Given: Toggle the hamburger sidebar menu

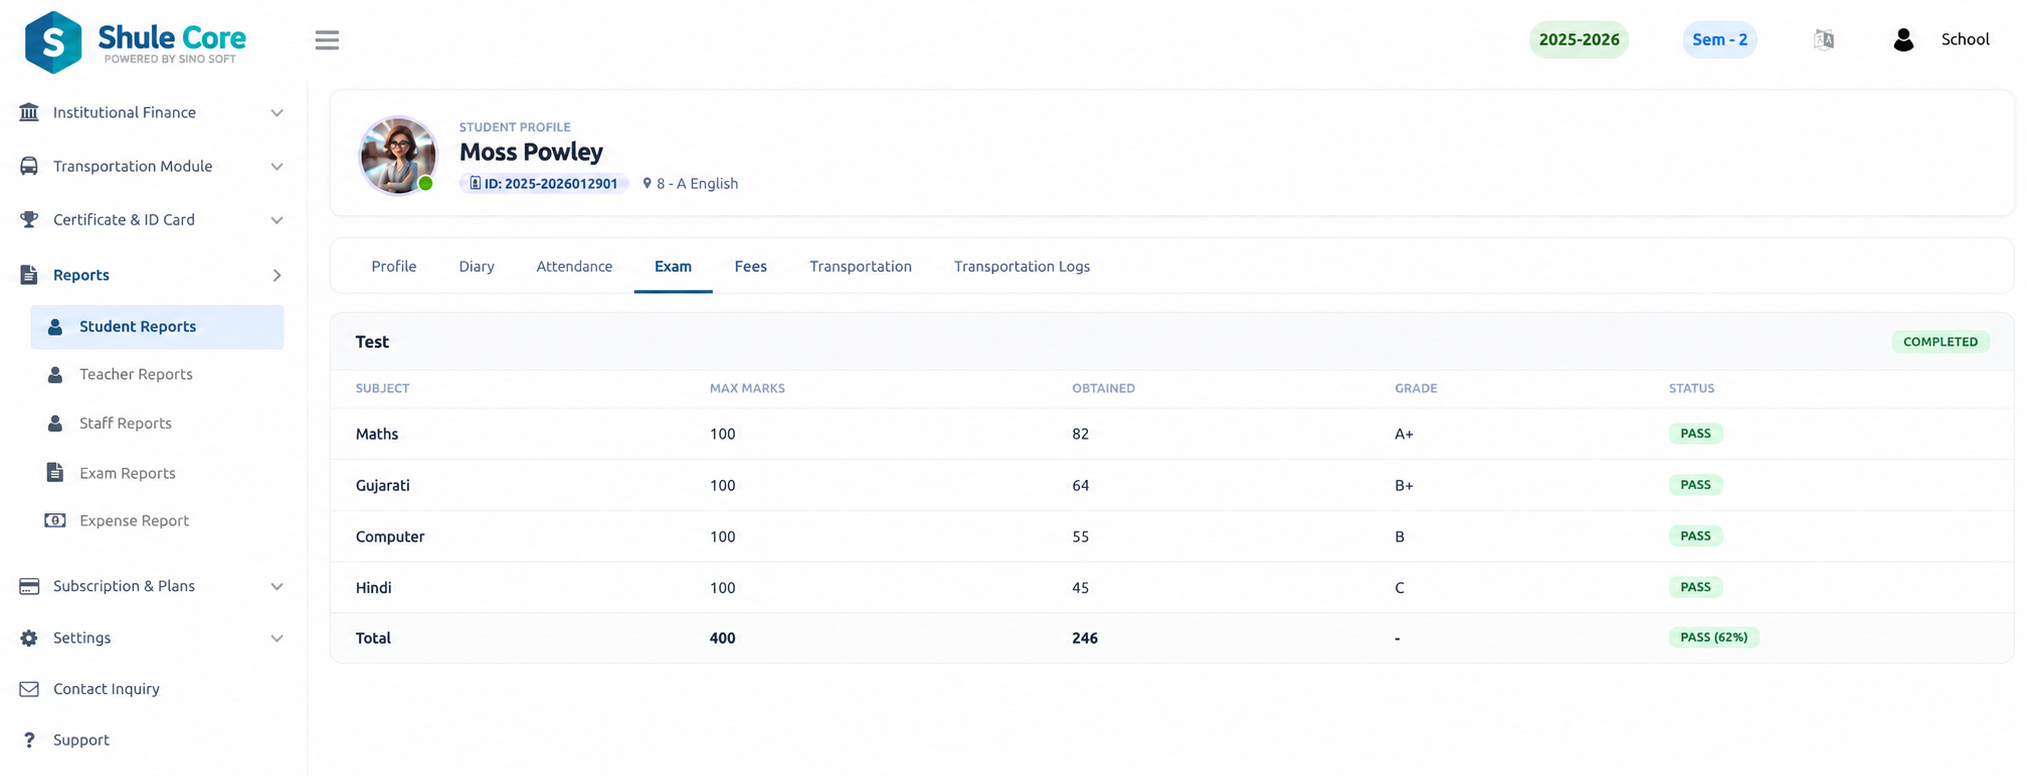Looking at the screenshot, I should click(327, 40).
